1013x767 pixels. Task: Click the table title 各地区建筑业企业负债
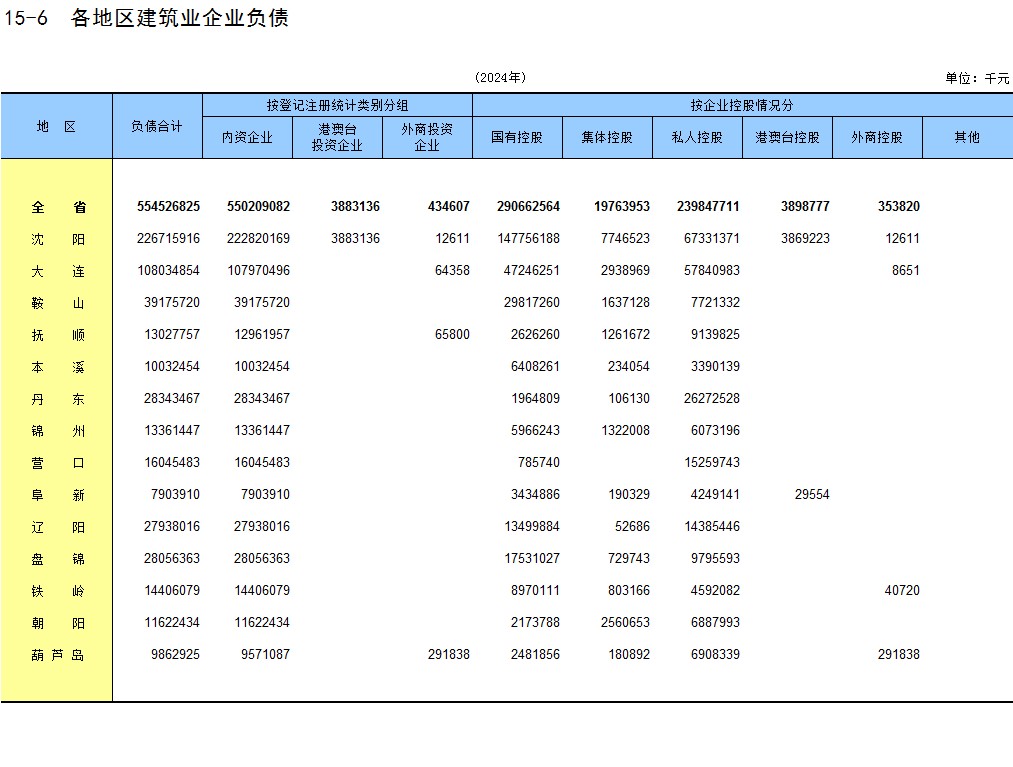pos(180,18)
